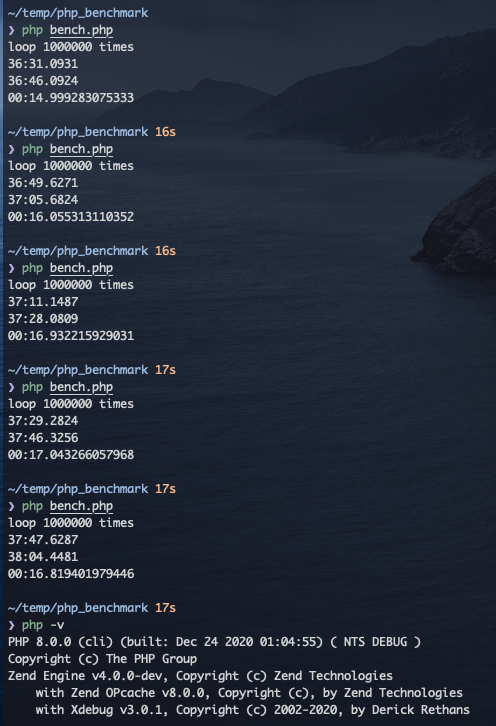Viewport: 496px width, 726px height.
Task: Select the 37:05.6824 timestamp line
Action: click(43, 200)
